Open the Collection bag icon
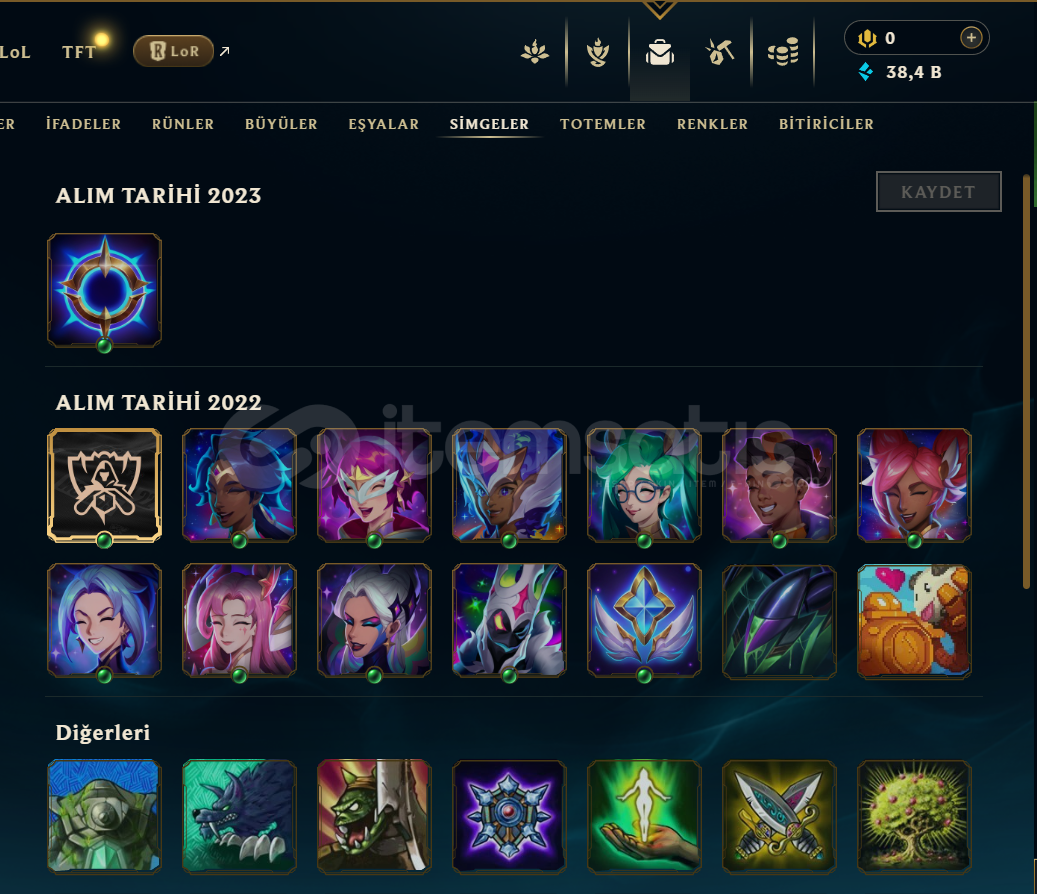 point(659,52)
